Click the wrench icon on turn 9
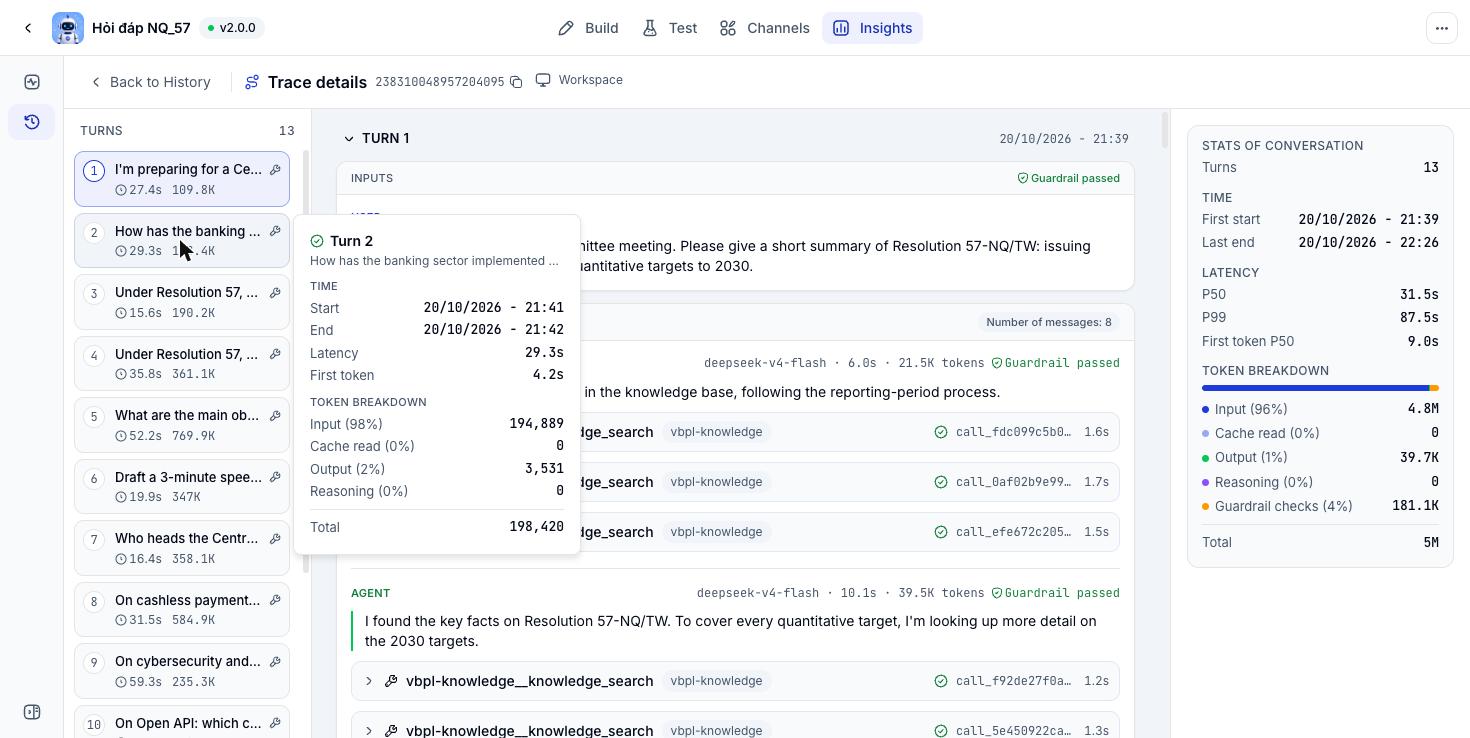 [x=275, y=662]
